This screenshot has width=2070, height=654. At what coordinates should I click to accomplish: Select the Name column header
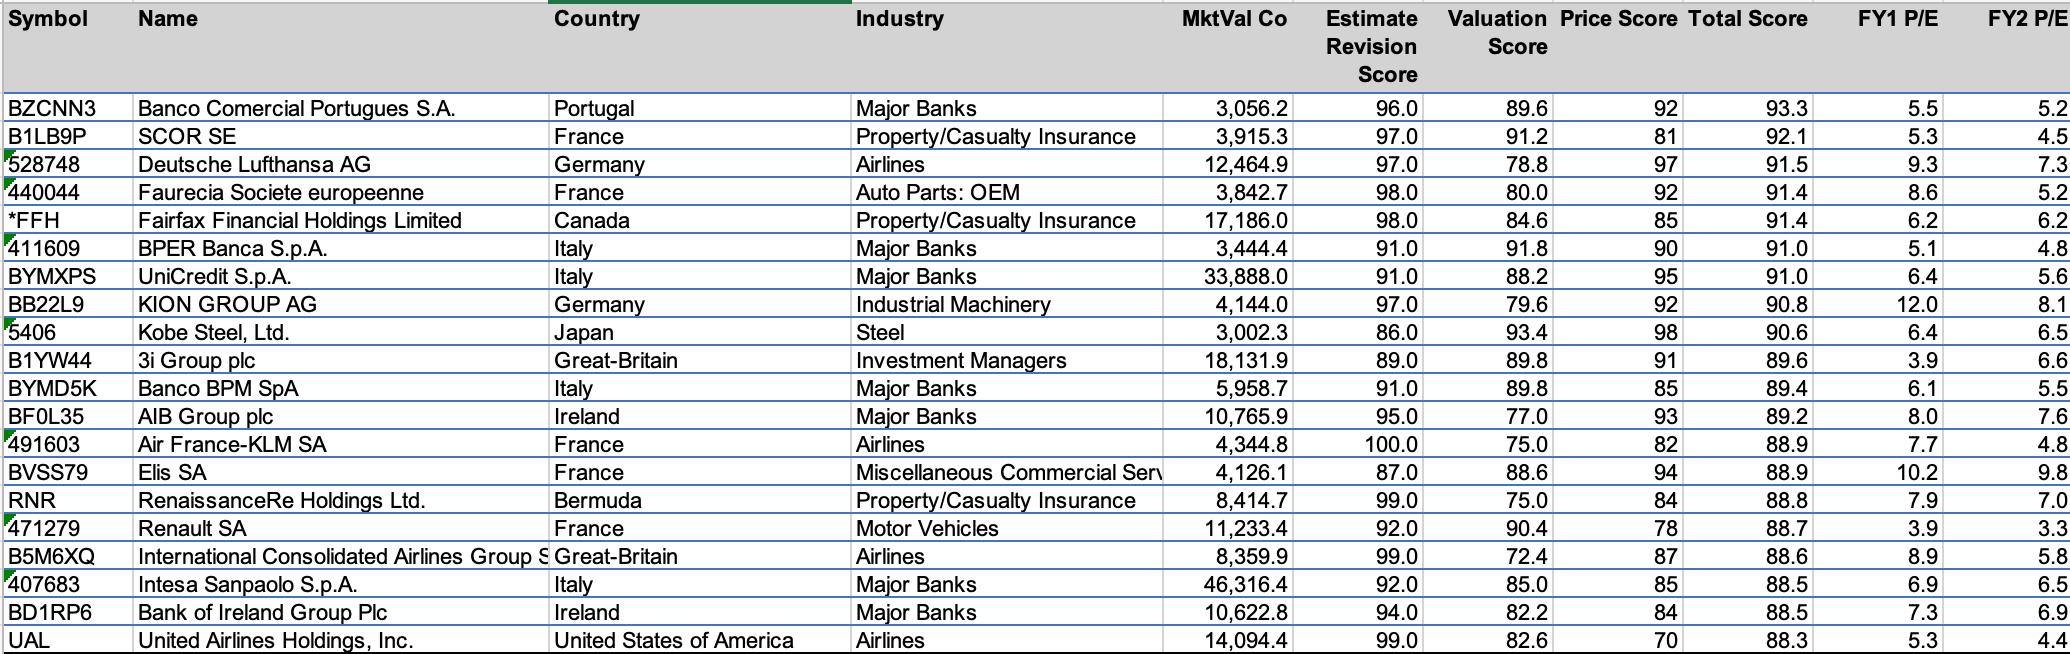pyautogui.click(x=340, y=47)
